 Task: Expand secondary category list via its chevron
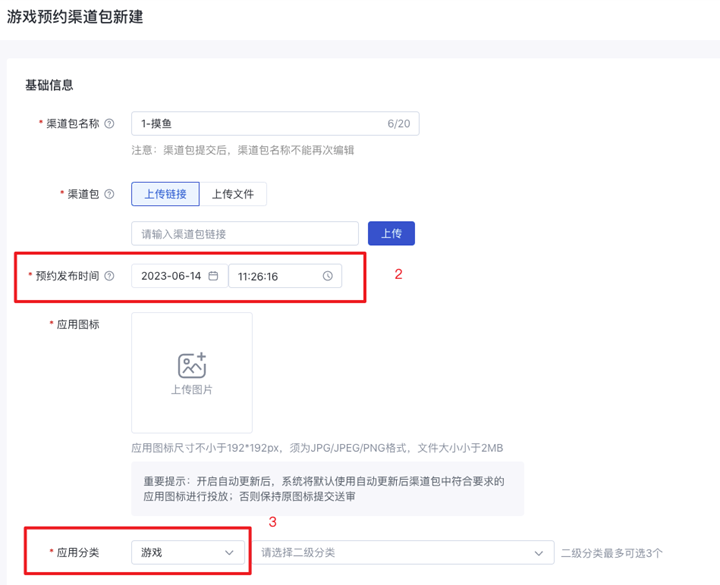point(540,552)
